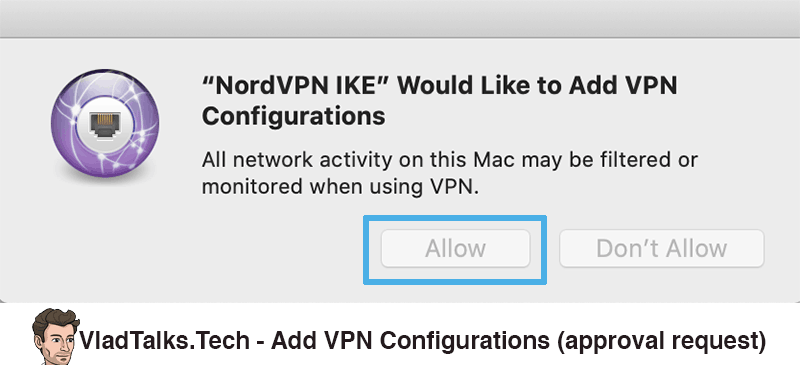Click the "monitored when using VPN." text line
800x365 pixels.
click(341, 187)
